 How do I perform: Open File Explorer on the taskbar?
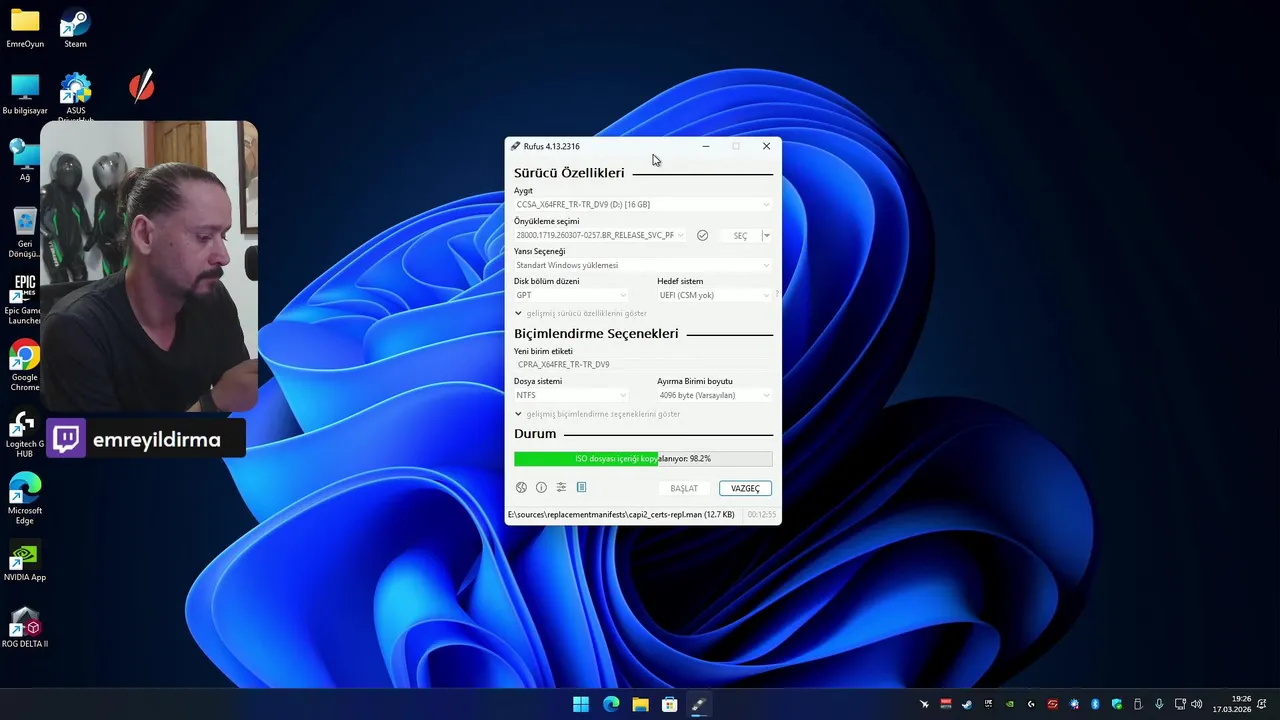(x=640, y=704)
